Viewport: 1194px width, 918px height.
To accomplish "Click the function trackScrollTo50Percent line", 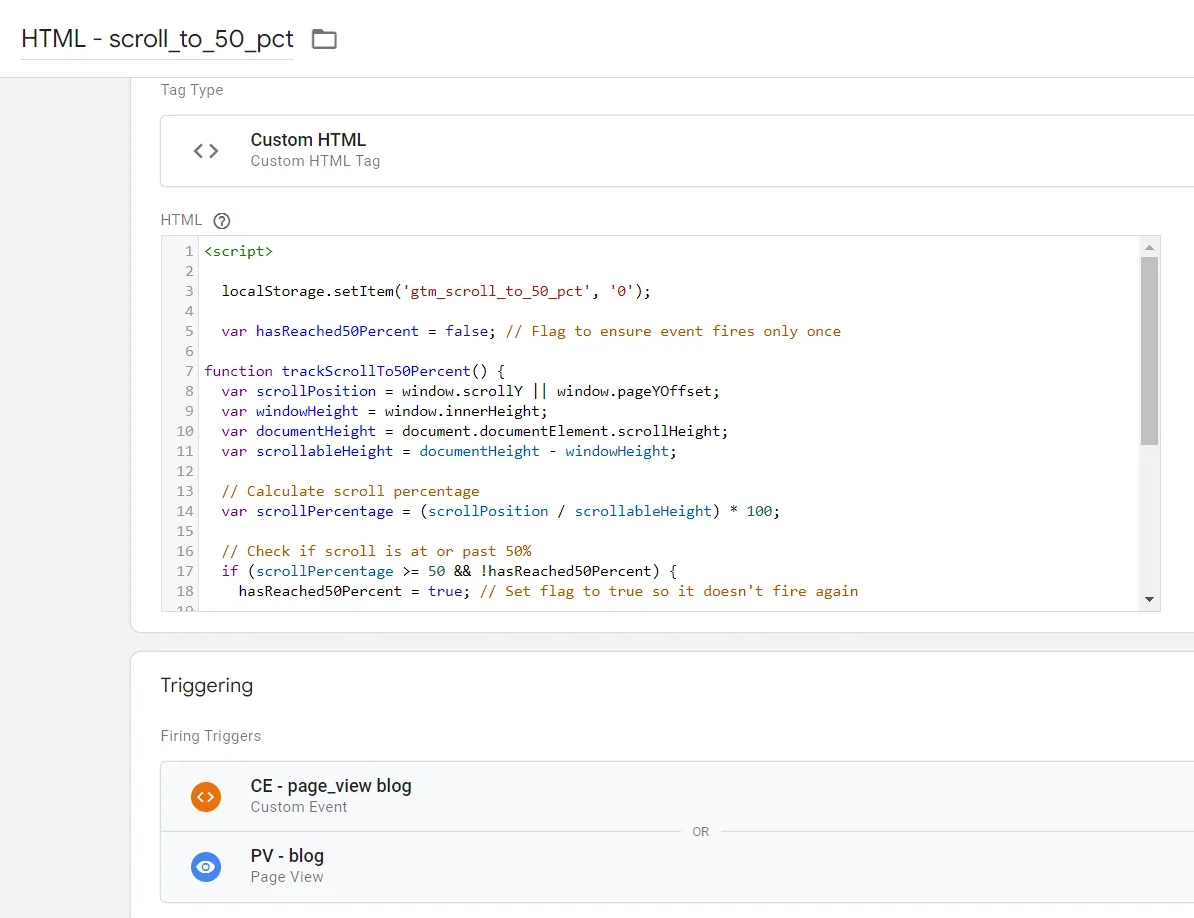I will 354,371.
